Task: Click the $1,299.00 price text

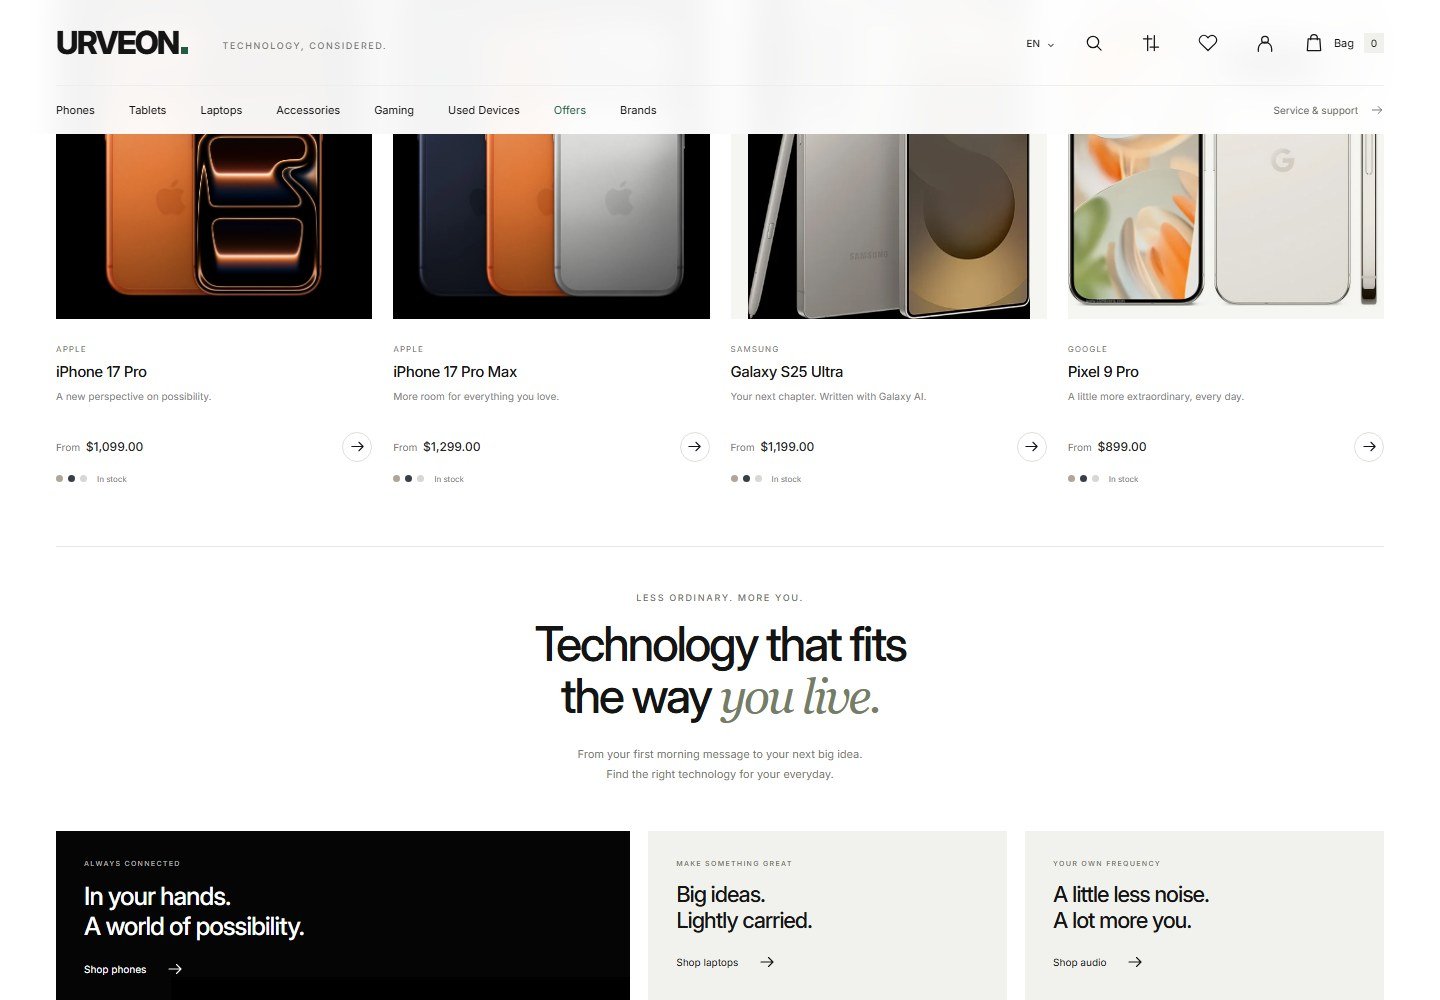Action: [452, 447]
